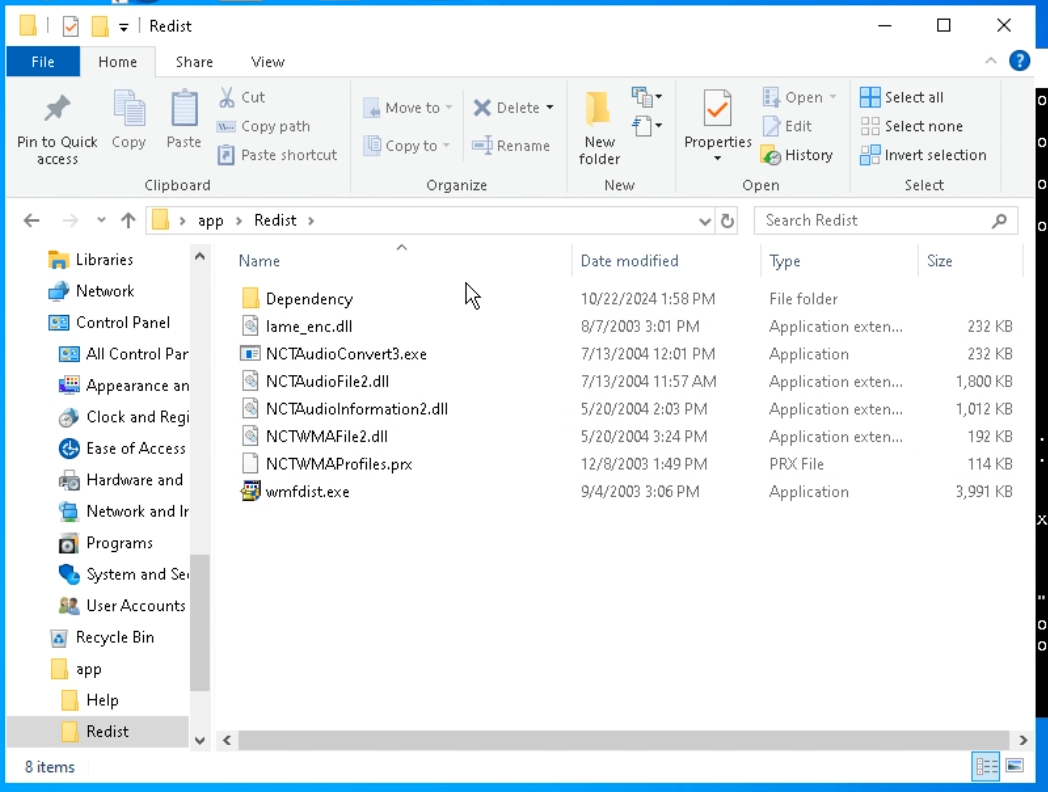Click the Paste clipboard icon
1048x792 pixels.
[184, 110]
